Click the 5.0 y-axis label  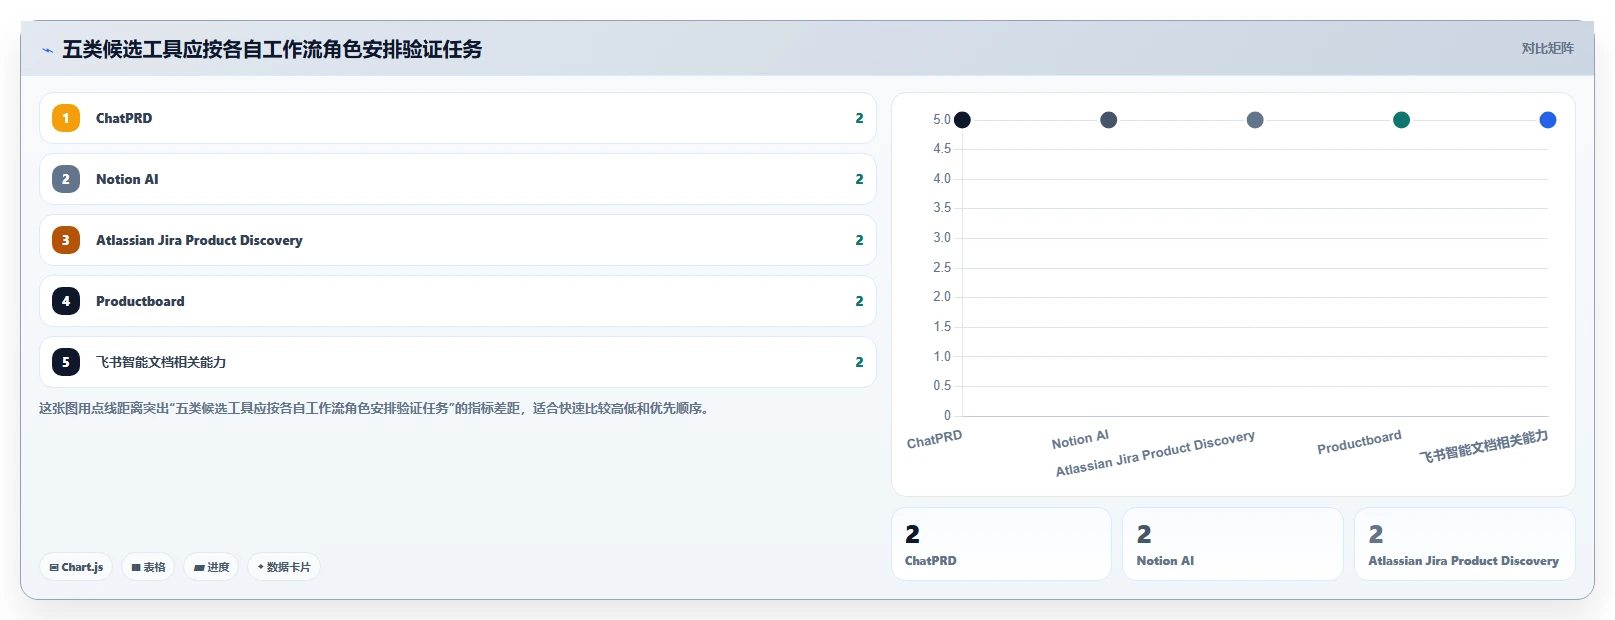coord(942,120)
